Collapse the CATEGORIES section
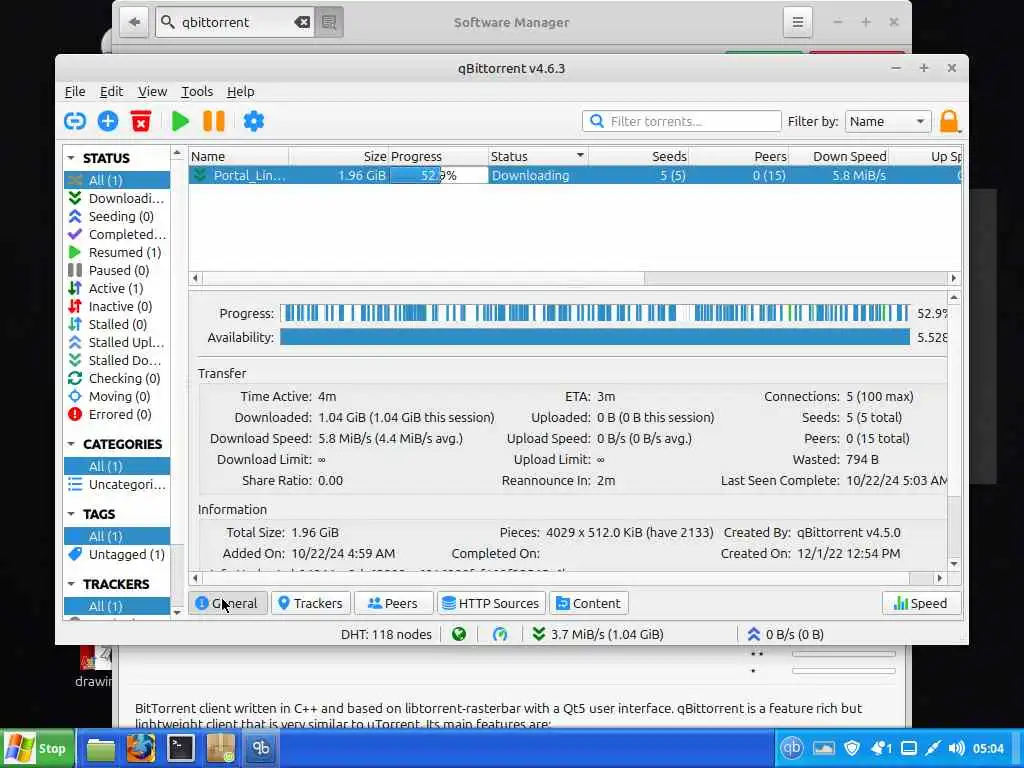Viewport: 1024px width, 768px height. pos(71,444)
